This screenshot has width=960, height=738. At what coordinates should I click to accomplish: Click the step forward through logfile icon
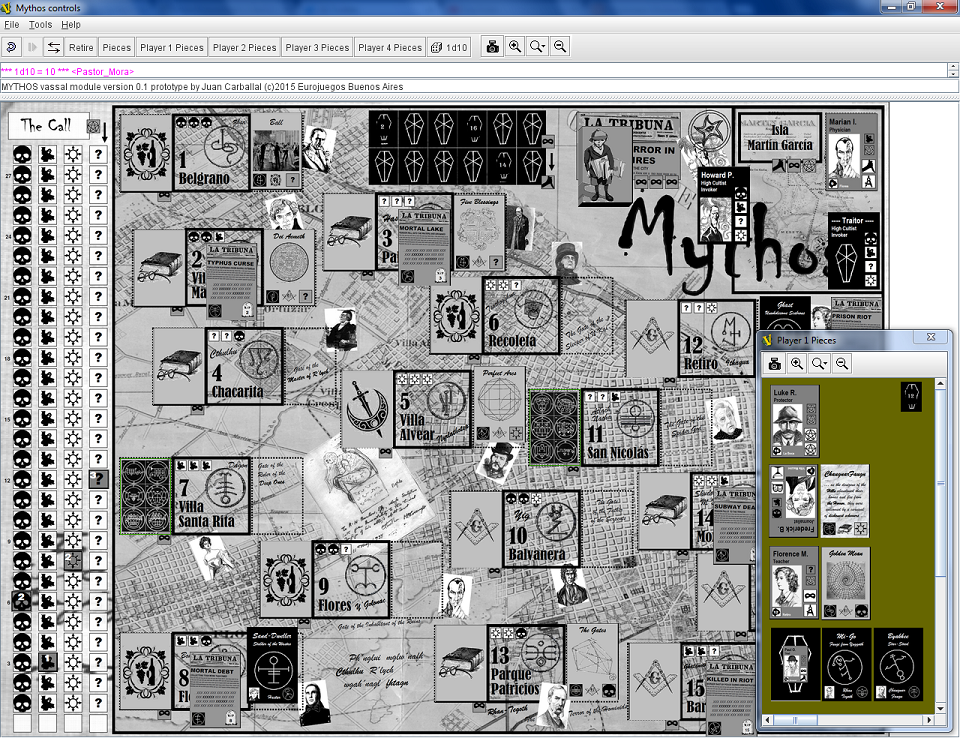32,47
